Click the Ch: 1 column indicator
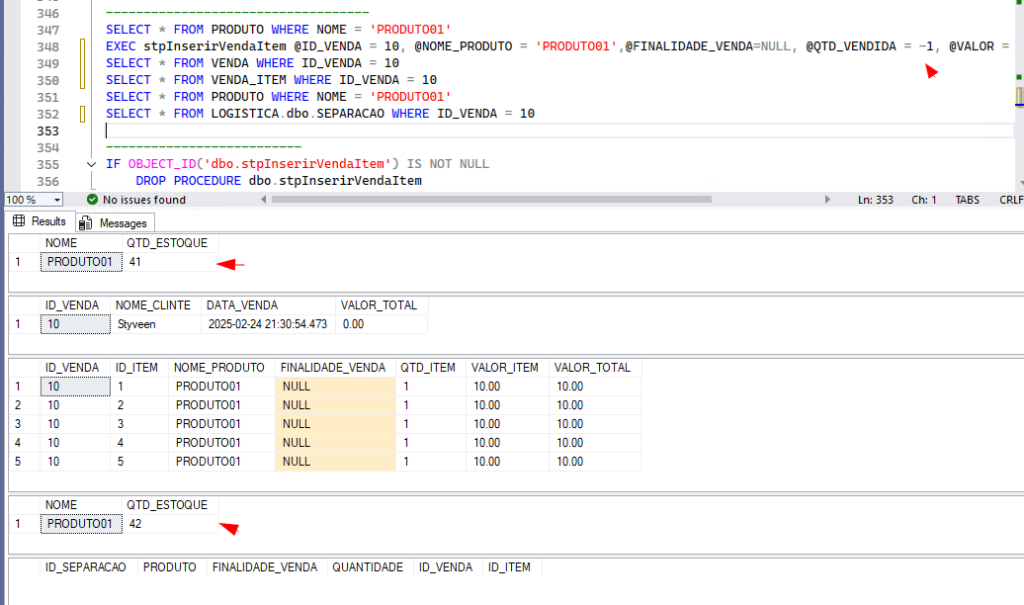The image size is (1024, 605). (923, 199)
